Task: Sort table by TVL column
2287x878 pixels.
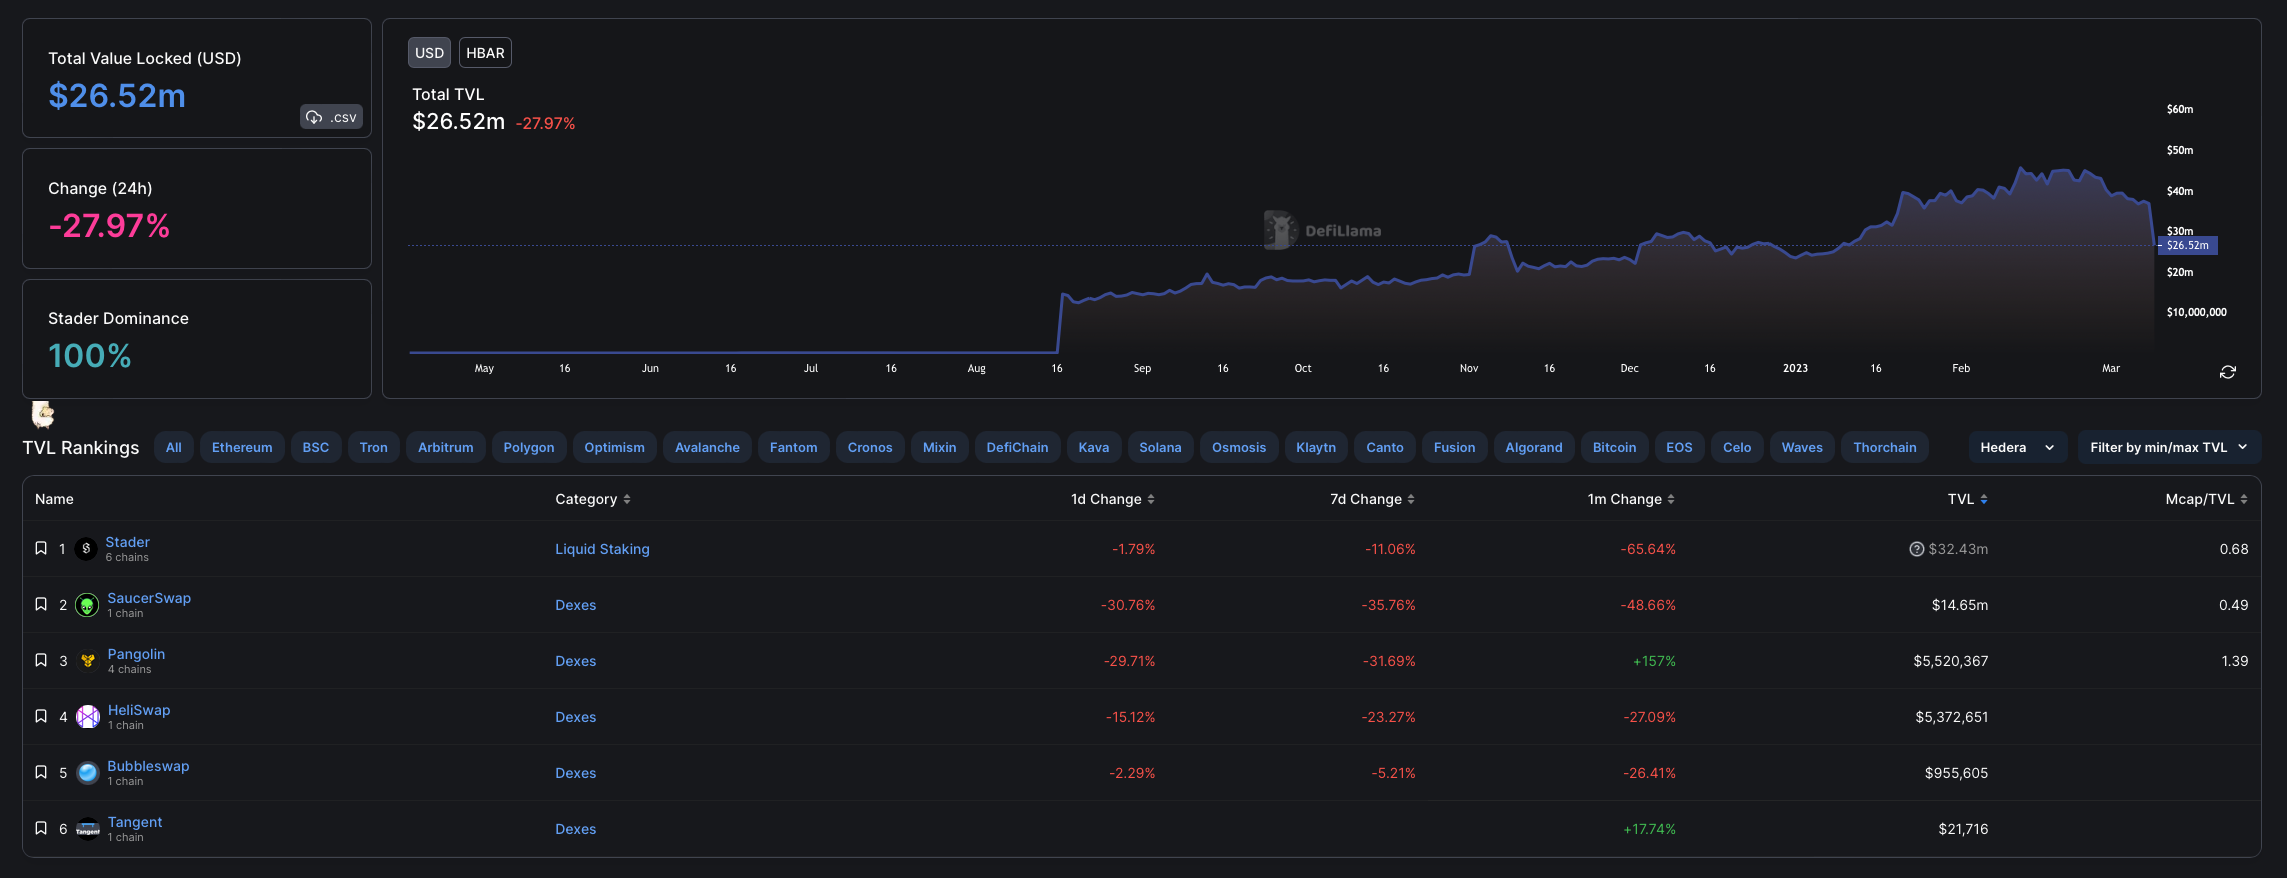Action: click(x=1968, y=499)
